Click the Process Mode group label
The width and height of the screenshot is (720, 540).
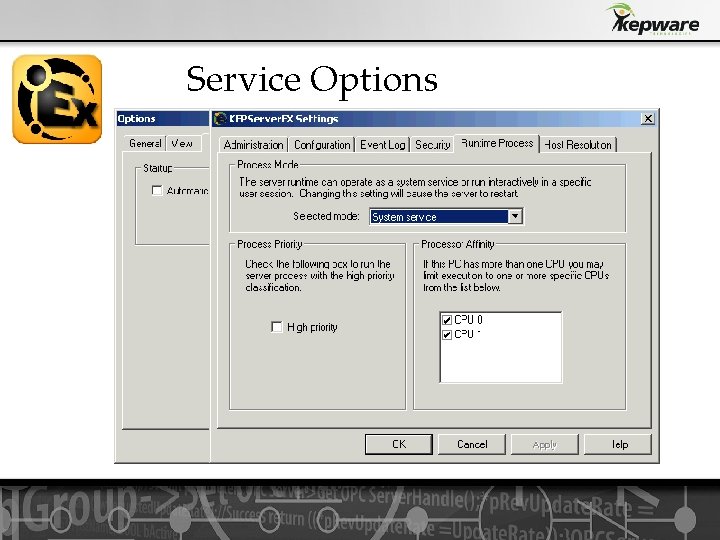pos(268,164)
